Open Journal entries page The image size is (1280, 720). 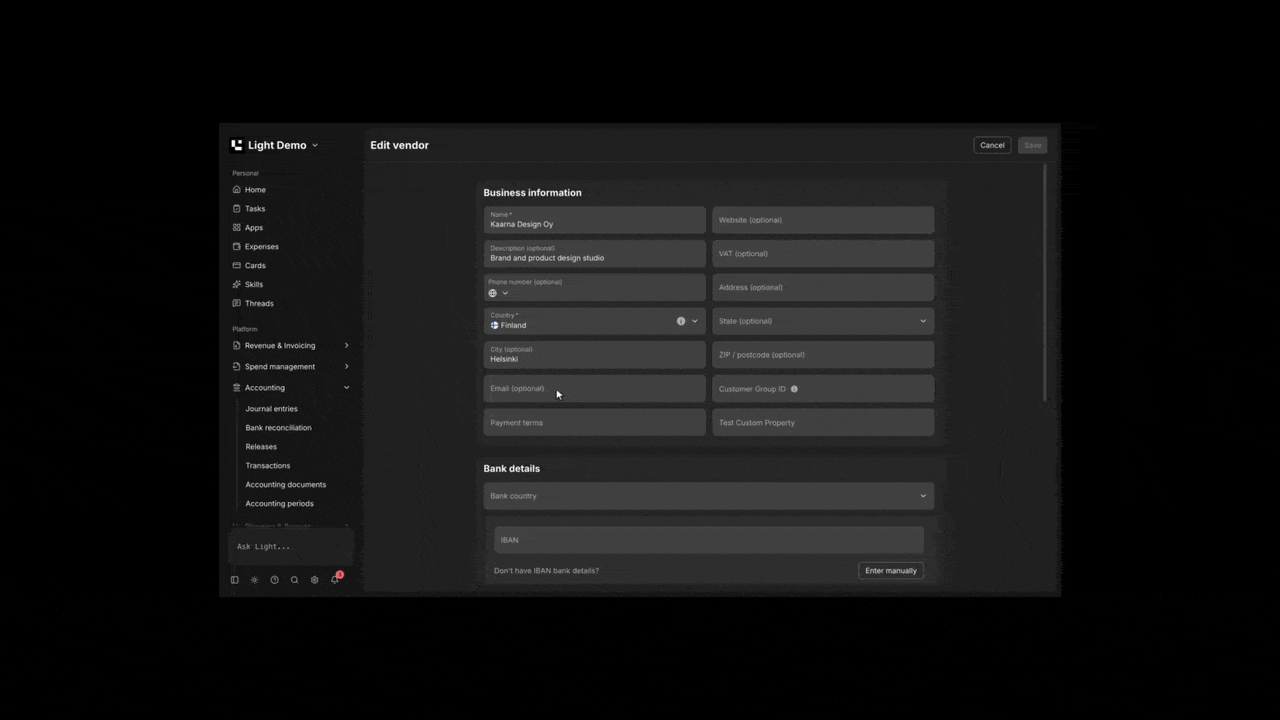click(x=271, y=409)
